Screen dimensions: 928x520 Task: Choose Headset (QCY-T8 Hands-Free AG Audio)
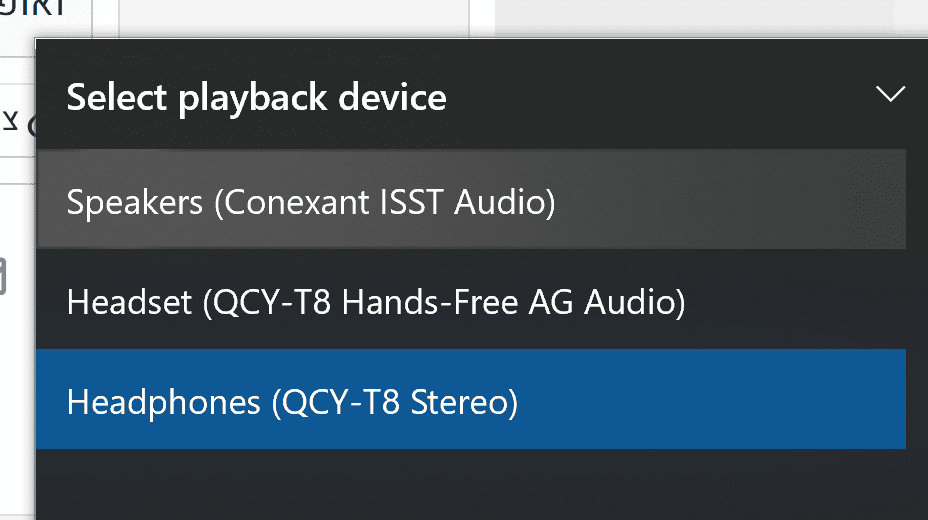click(x=375, y=301)
